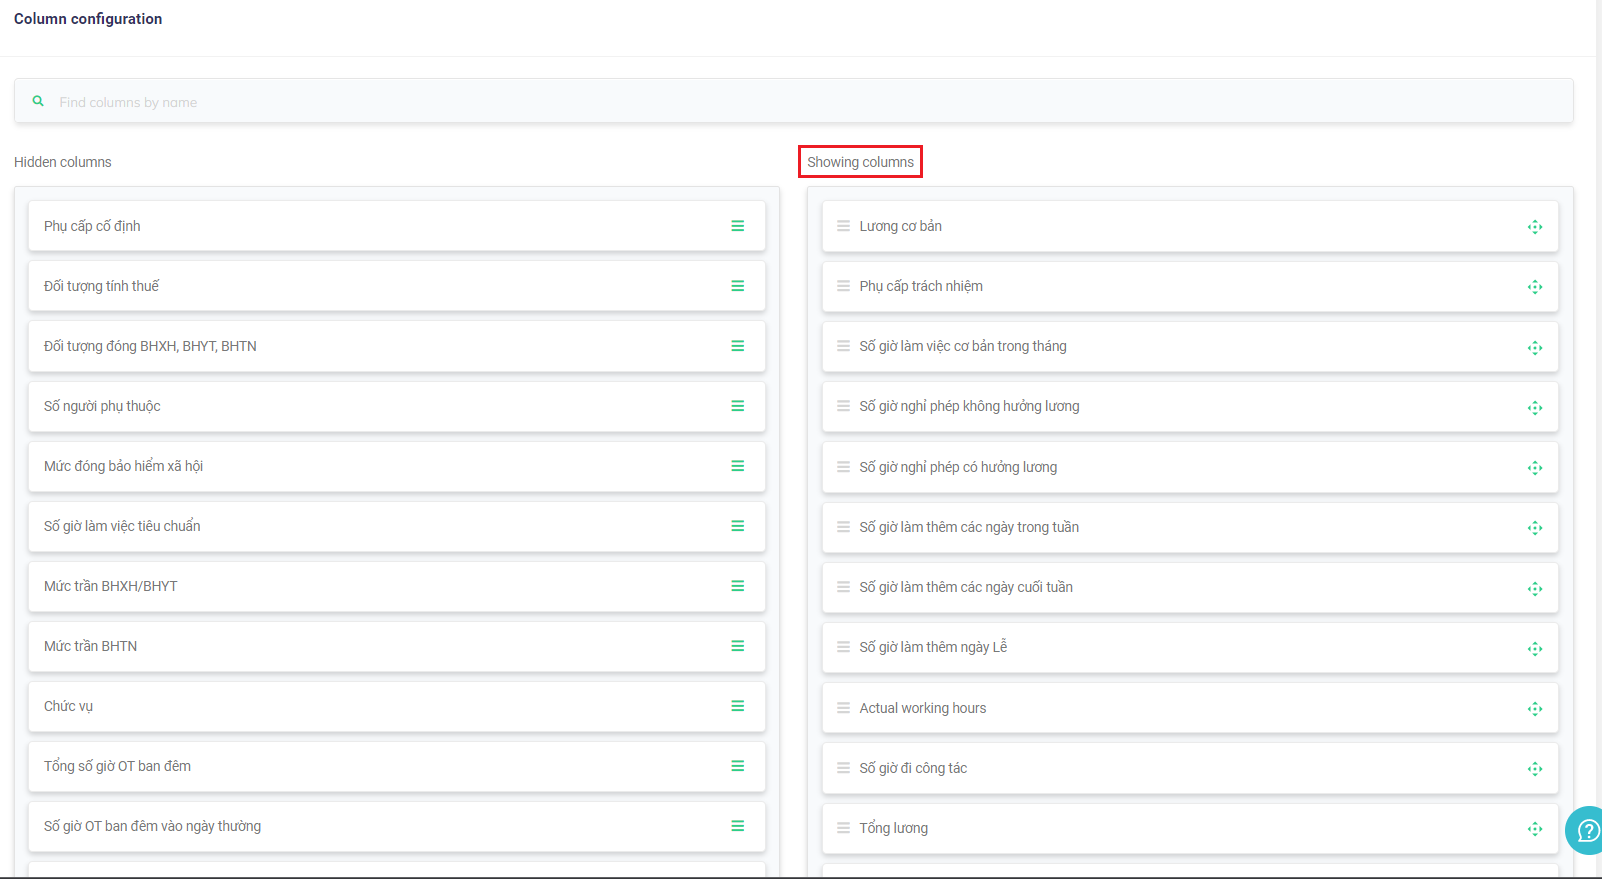Click the menu icon for Mức trần BHXH/BHYT
1602x879 pixels.
tap(737, 586)
